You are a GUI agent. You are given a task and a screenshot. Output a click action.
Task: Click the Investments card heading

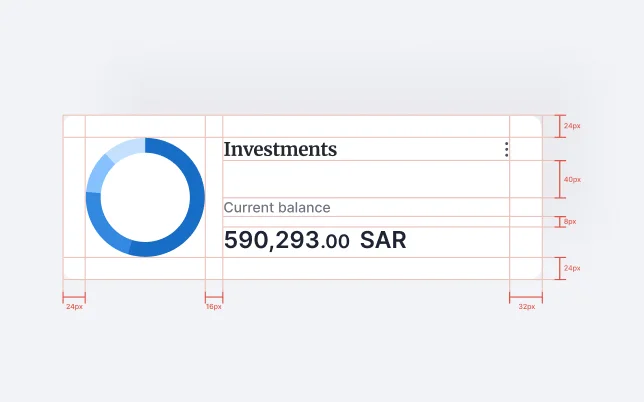click(280, 150)
